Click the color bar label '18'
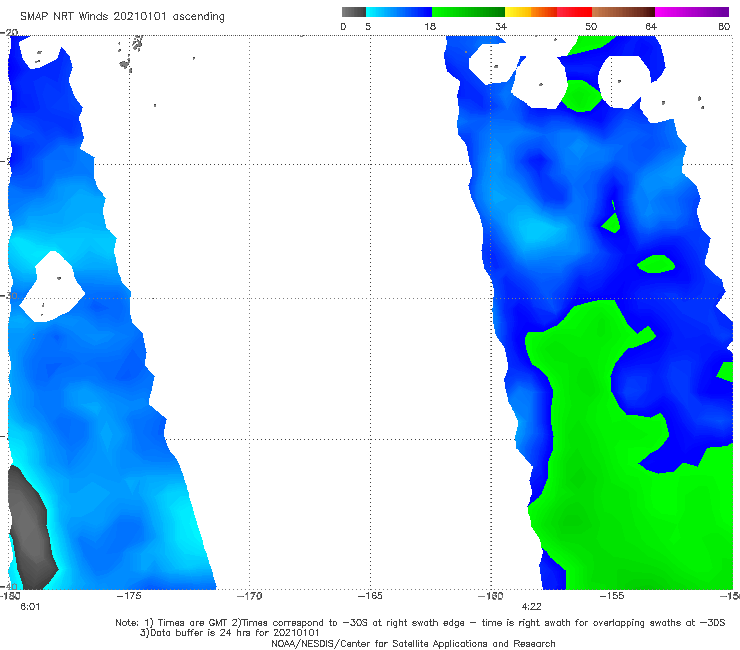740x650 pixels. click(430, 26)
